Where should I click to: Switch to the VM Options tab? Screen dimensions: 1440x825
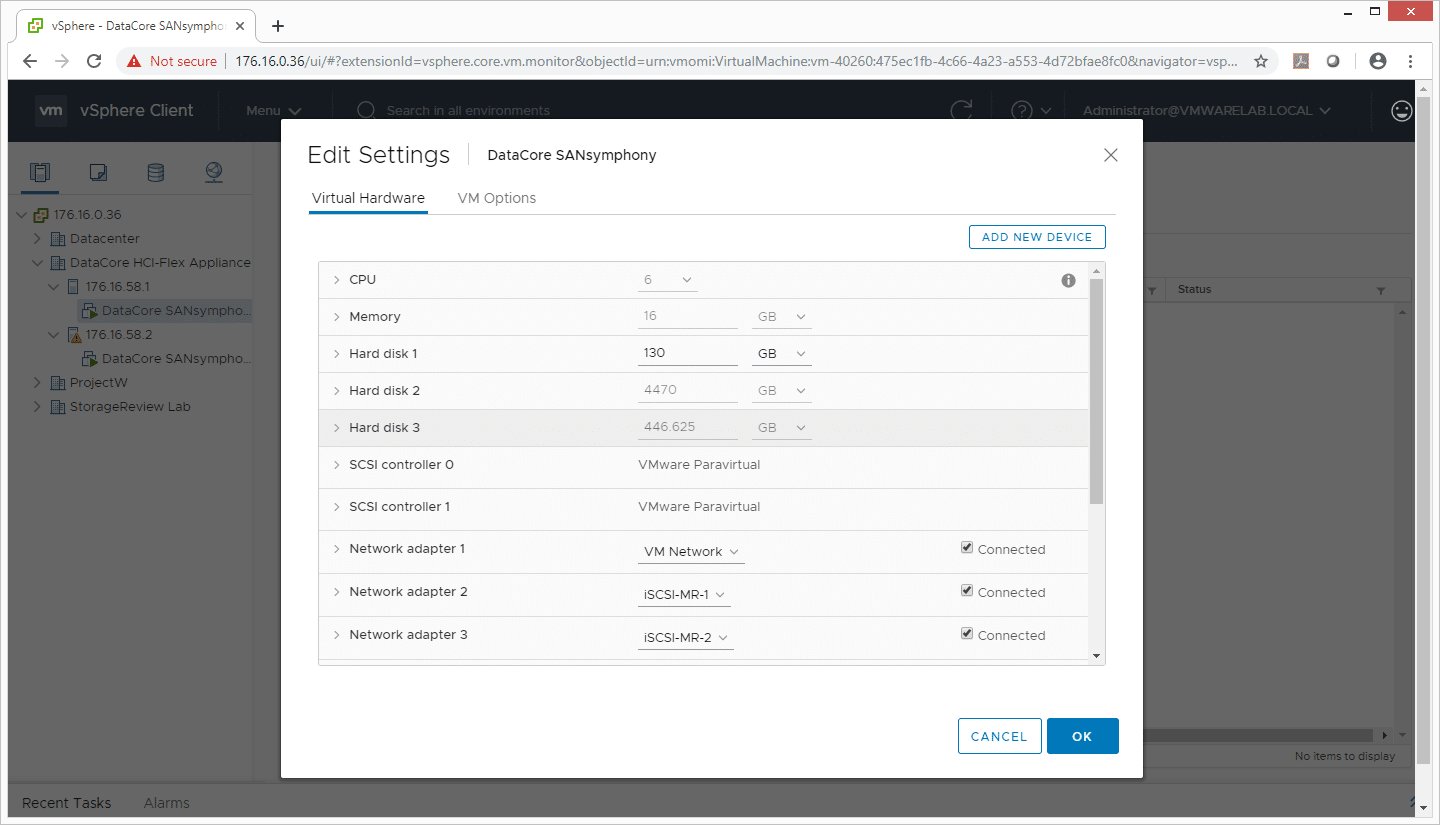[497, 198]
